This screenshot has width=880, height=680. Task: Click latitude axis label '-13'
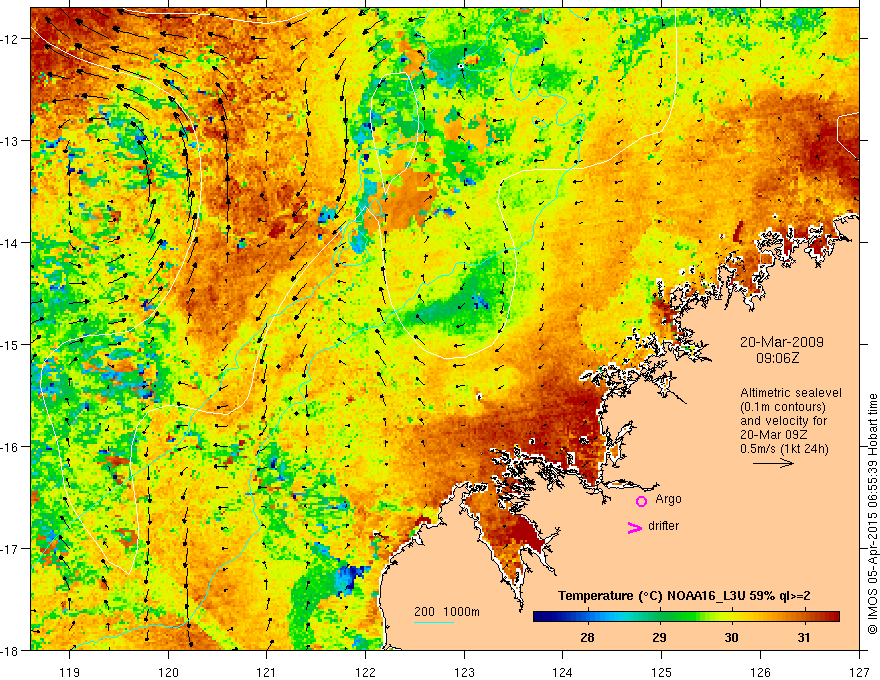pyautogui.click(x=11, y=141)
